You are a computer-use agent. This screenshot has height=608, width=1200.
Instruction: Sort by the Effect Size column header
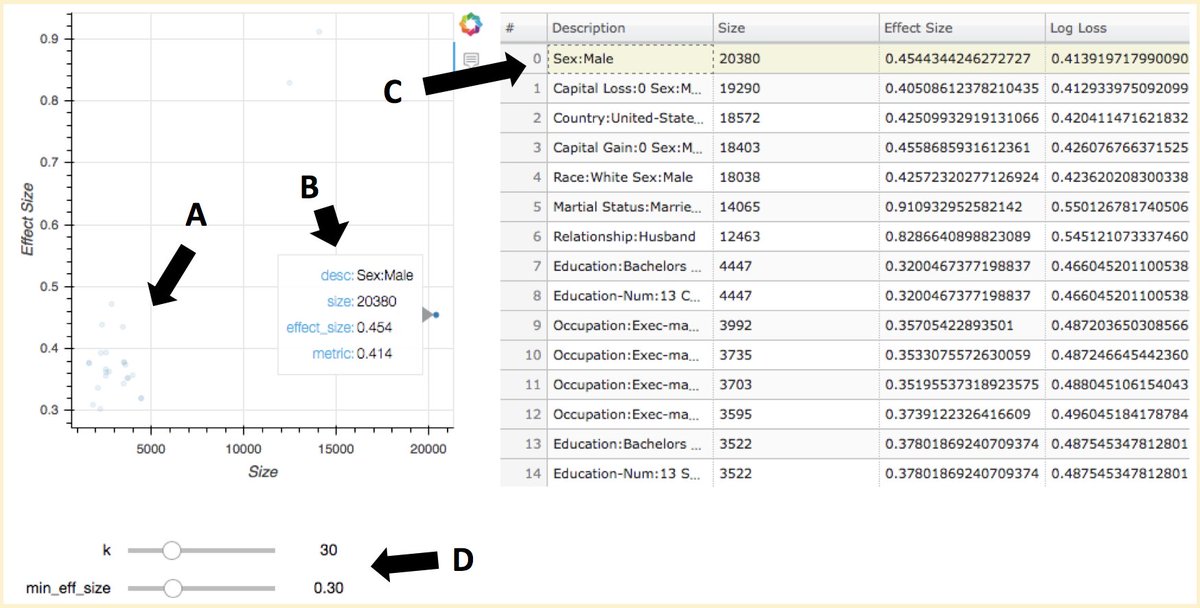960,29
